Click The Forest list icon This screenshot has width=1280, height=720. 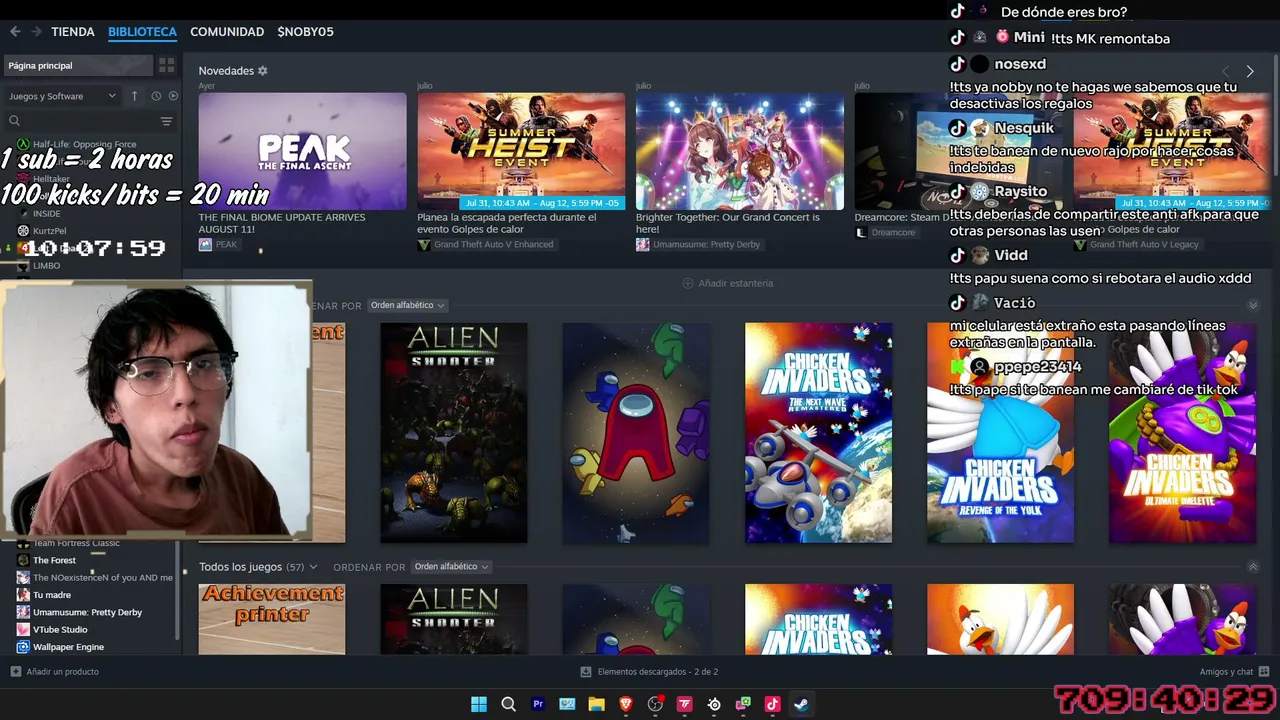[24, 560]
